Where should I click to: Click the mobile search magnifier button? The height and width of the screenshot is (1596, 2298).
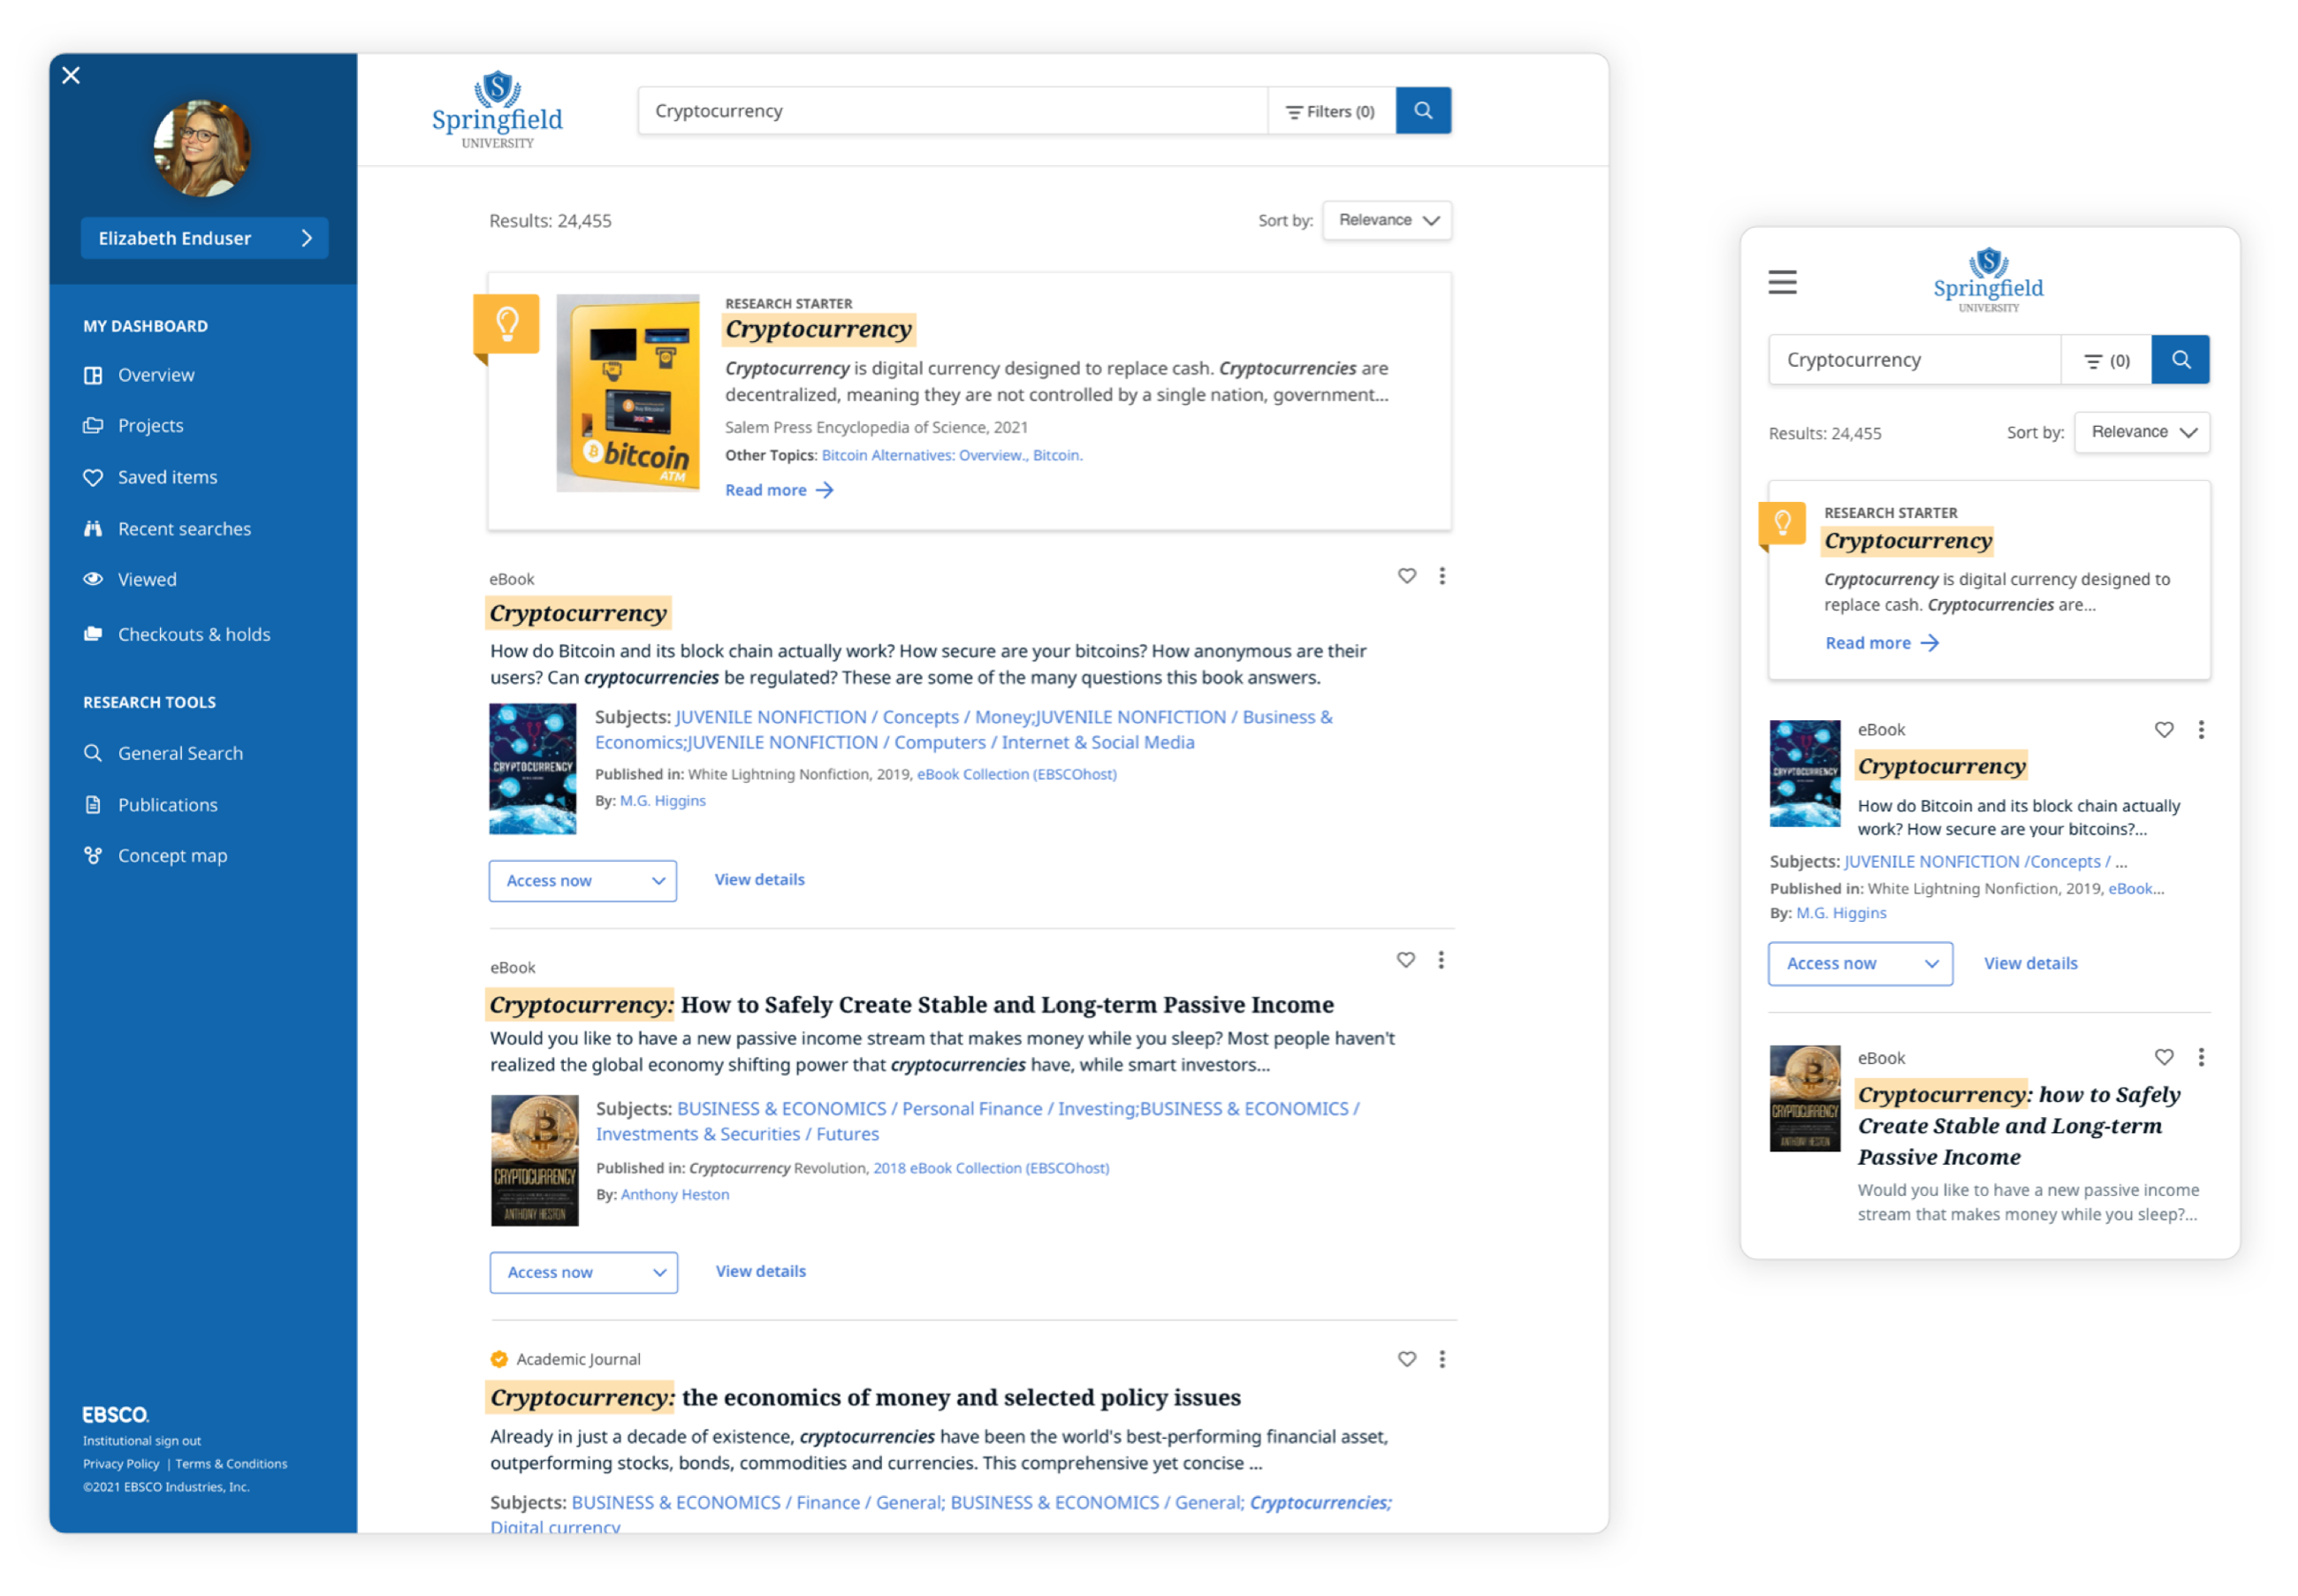tap(2180, 360)
